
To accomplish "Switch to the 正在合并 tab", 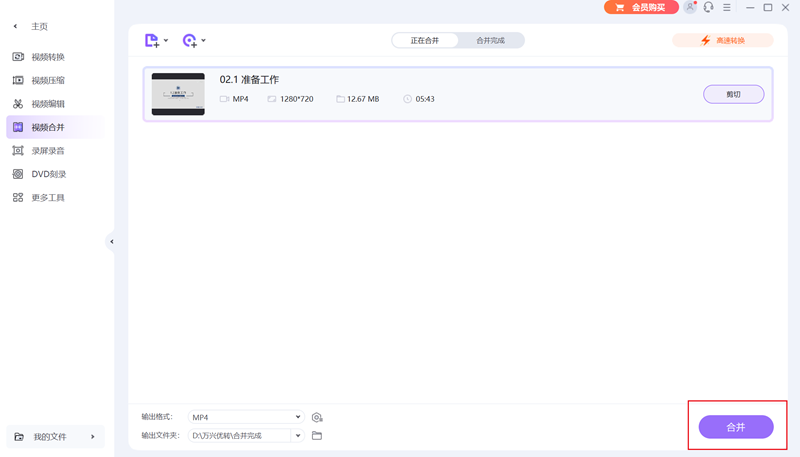I will point(424,40).
